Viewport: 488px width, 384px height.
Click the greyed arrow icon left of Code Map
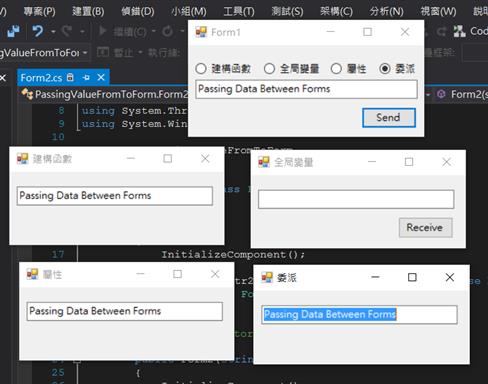pyautogui.click(x=441, y=32)
